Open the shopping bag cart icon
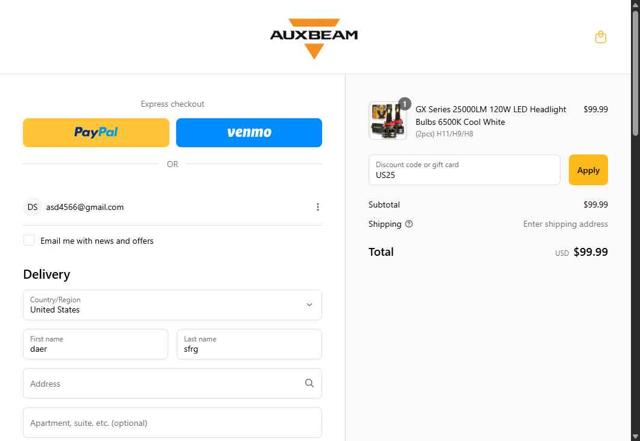Viewport: 640px width, 441px height. [x=600, y=37]
